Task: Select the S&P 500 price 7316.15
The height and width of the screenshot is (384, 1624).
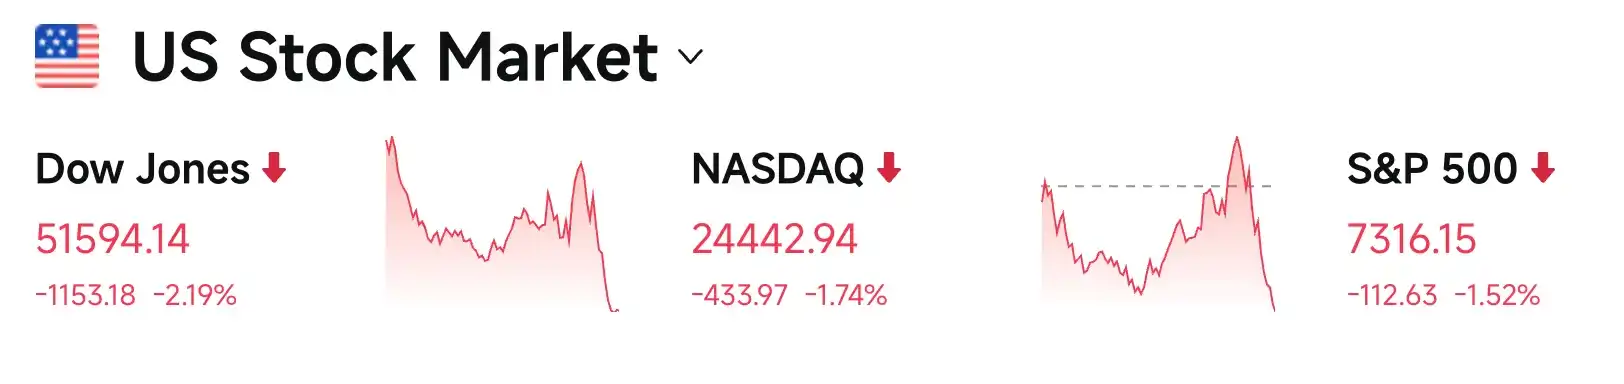Action: (1411, 239)
